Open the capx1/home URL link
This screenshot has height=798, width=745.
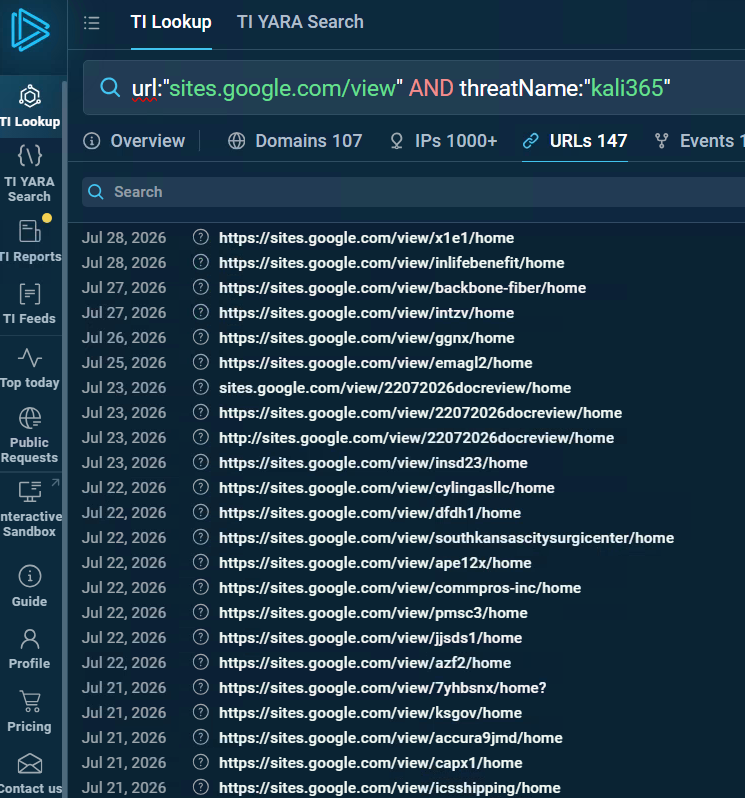coord(370,762)
